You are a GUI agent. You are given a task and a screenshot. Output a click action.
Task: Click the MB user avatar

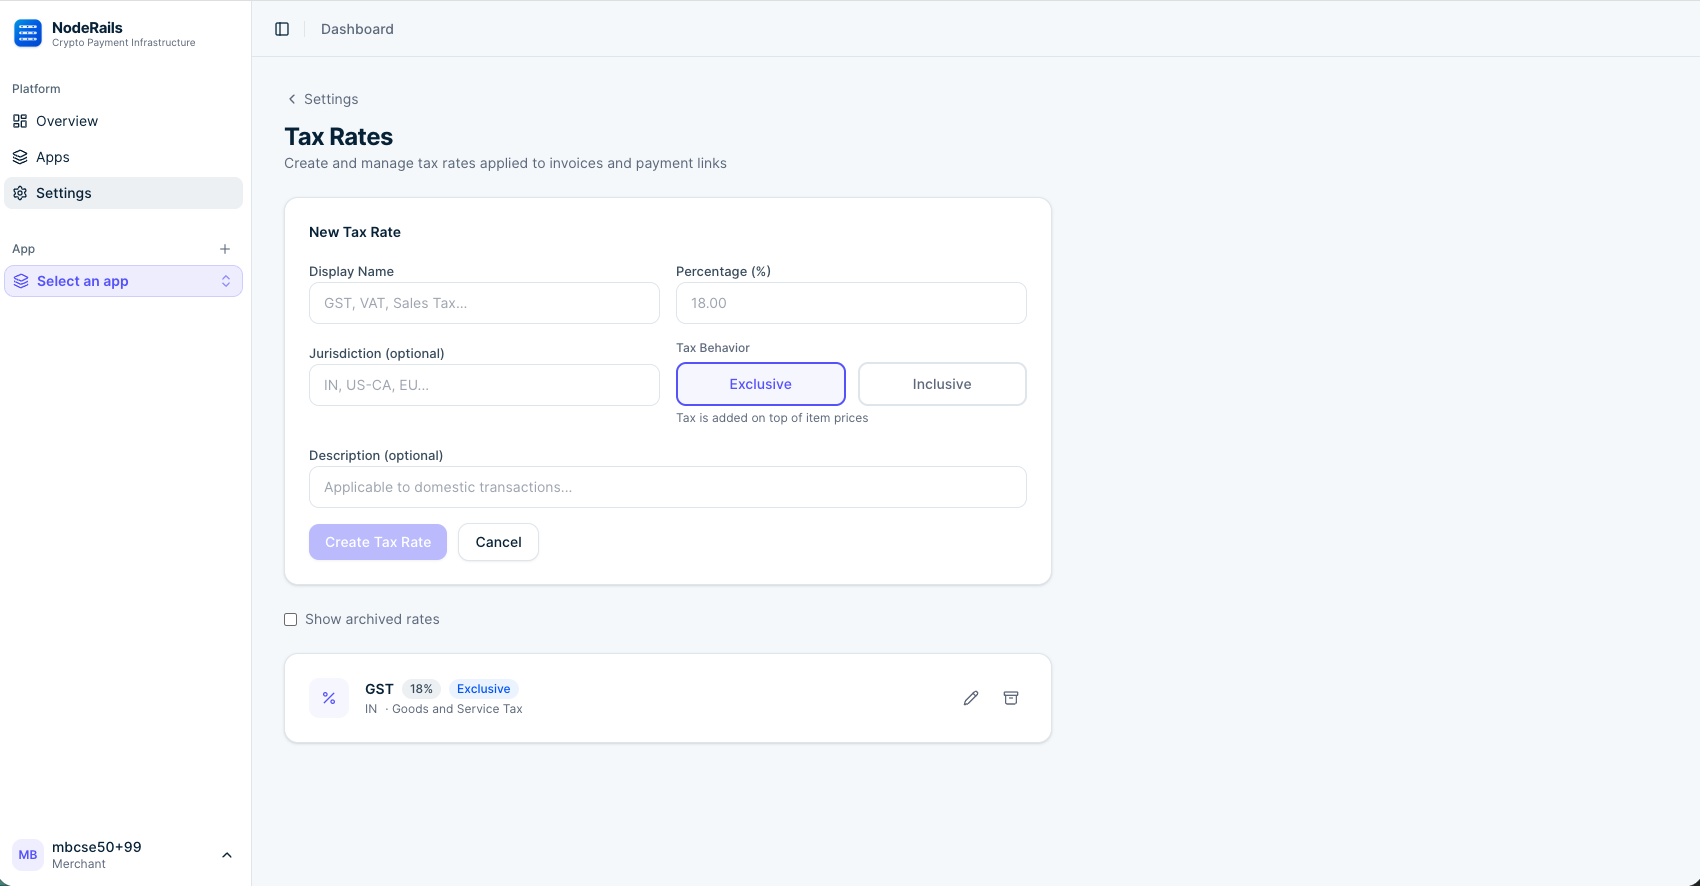pyautogui.click(x=28, y=855)
